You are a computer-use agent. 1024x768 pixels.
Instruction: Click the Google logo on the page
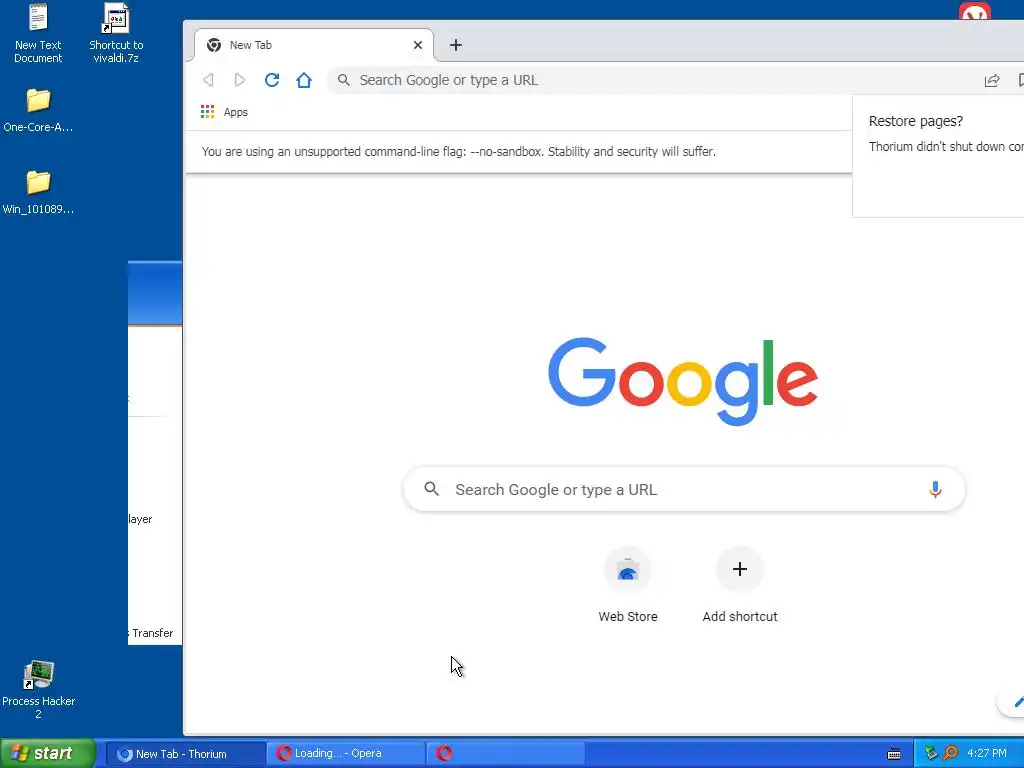coord(682,381)
